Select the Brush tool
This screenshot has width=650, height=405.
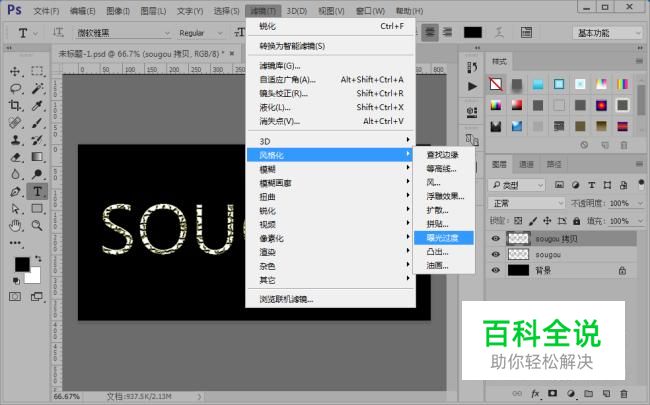point(37,123)
